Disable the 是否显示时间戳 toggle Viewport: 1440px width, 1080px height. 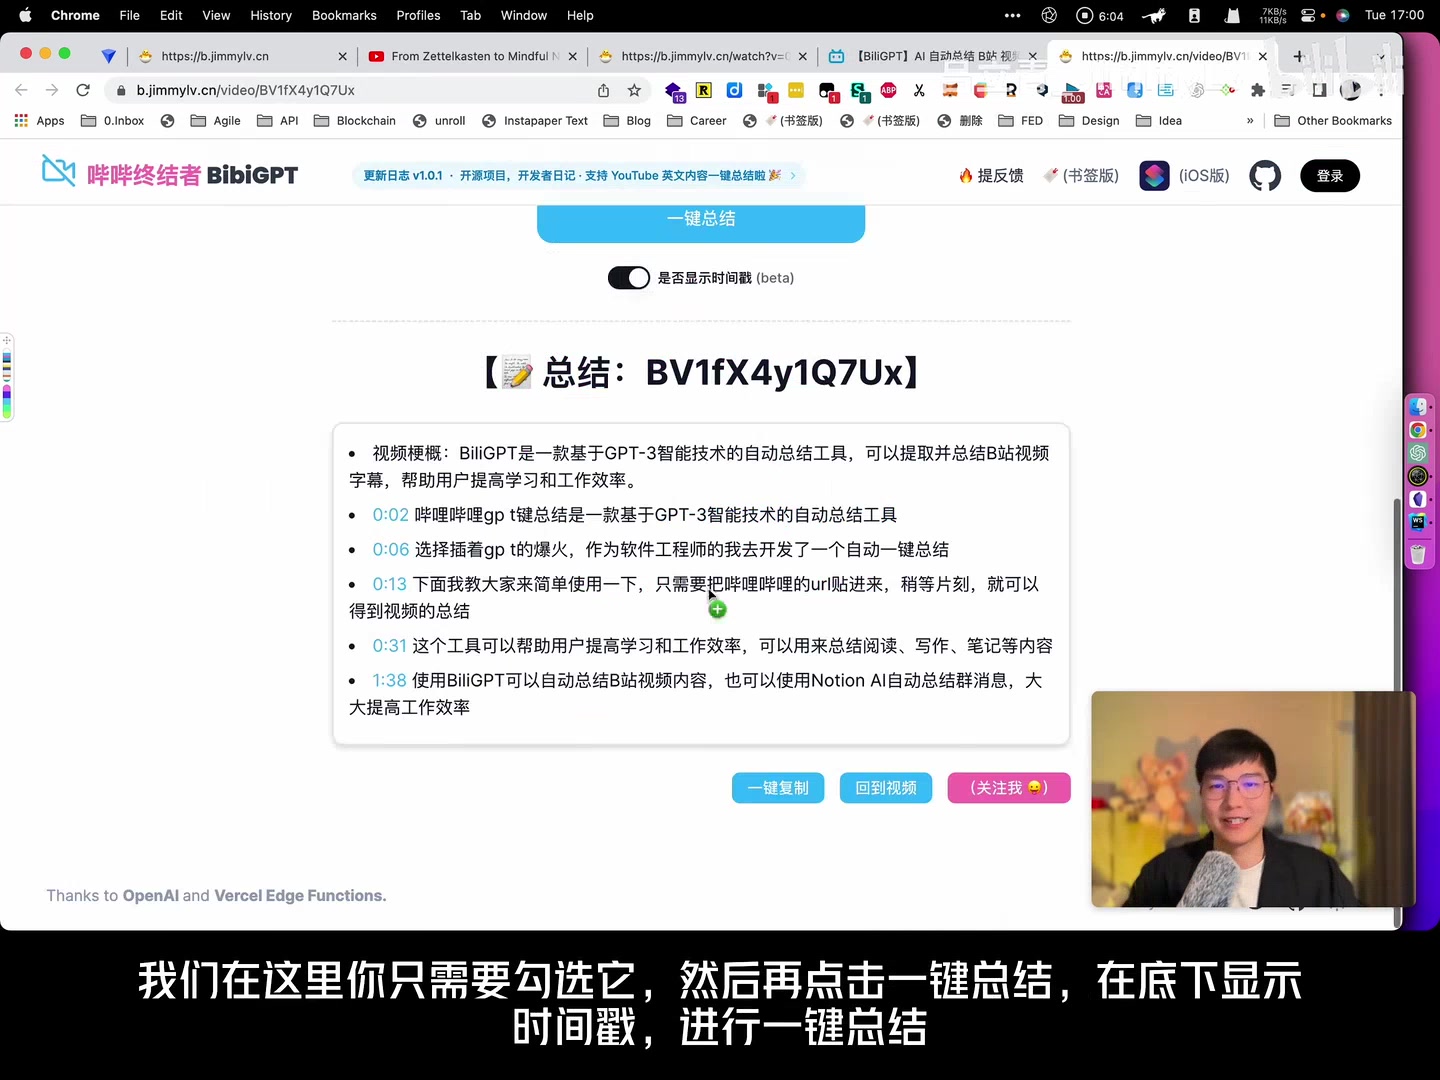tap(628, 277)
